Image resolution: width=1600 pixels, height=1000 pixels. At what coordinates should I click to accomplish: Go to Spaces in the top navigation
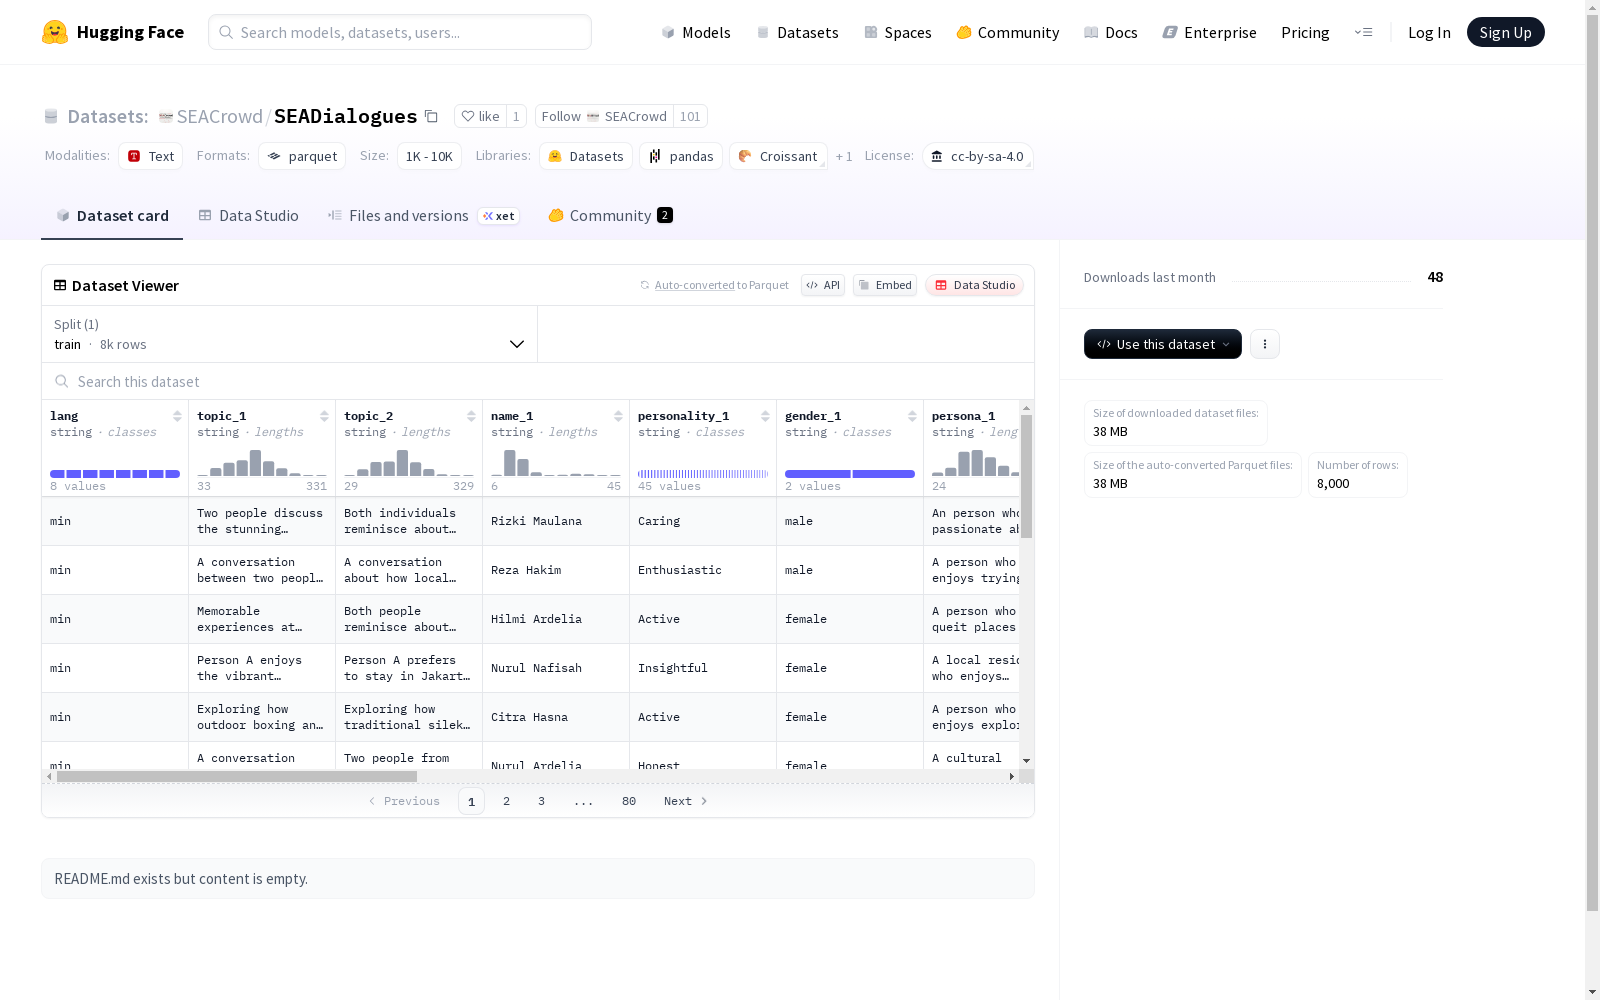(x=898, y=32)
